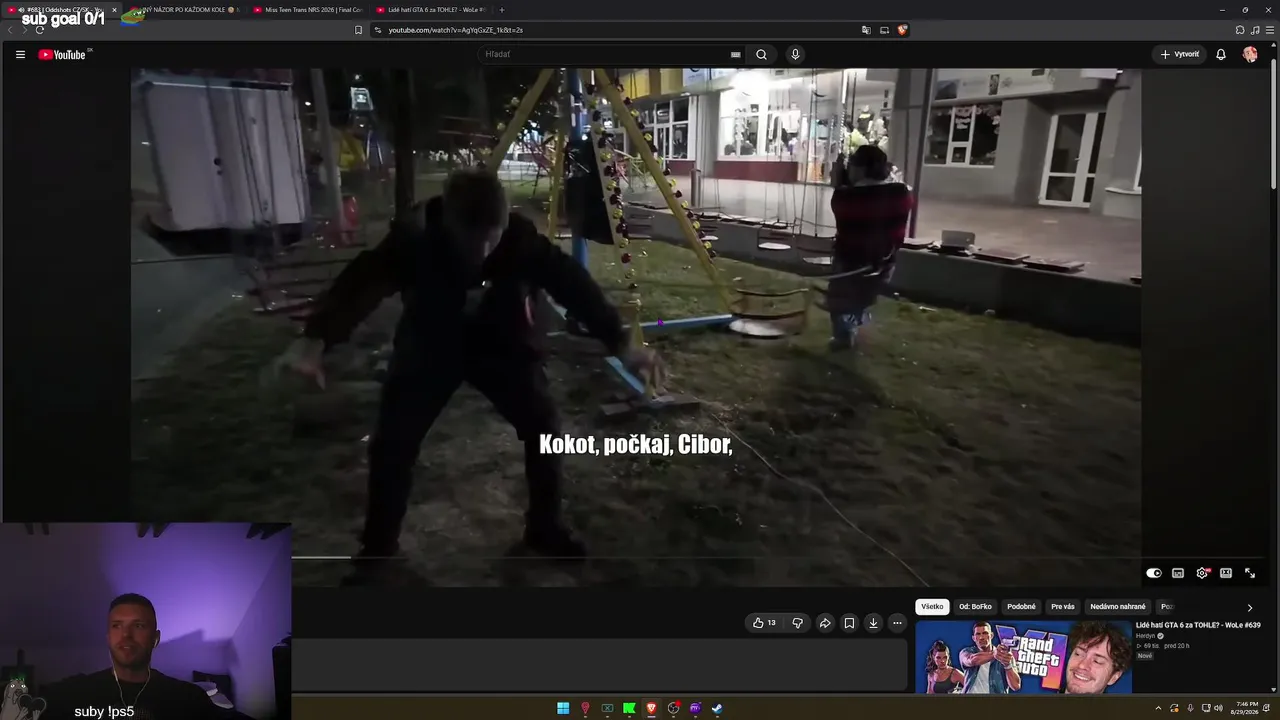Switch to the '#683 | Oddshots CZ/SK' tab
This screenshot has width=1280, height=720.
60,10
